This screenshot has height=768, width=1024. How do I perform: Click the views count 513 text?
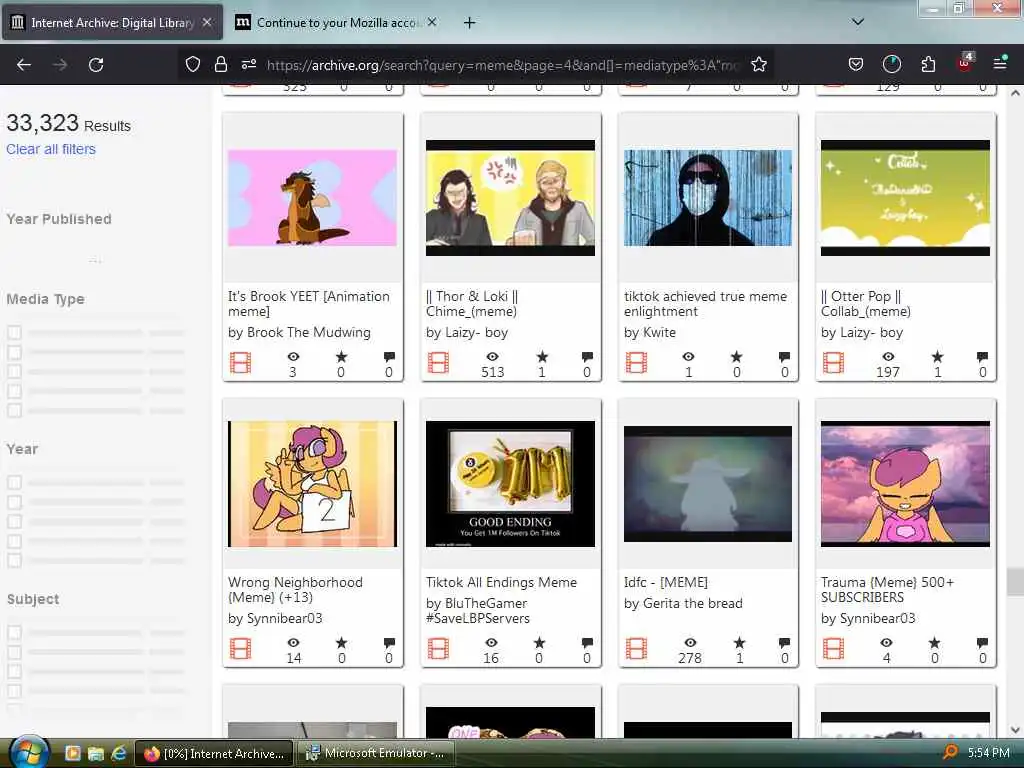(493, 372)
